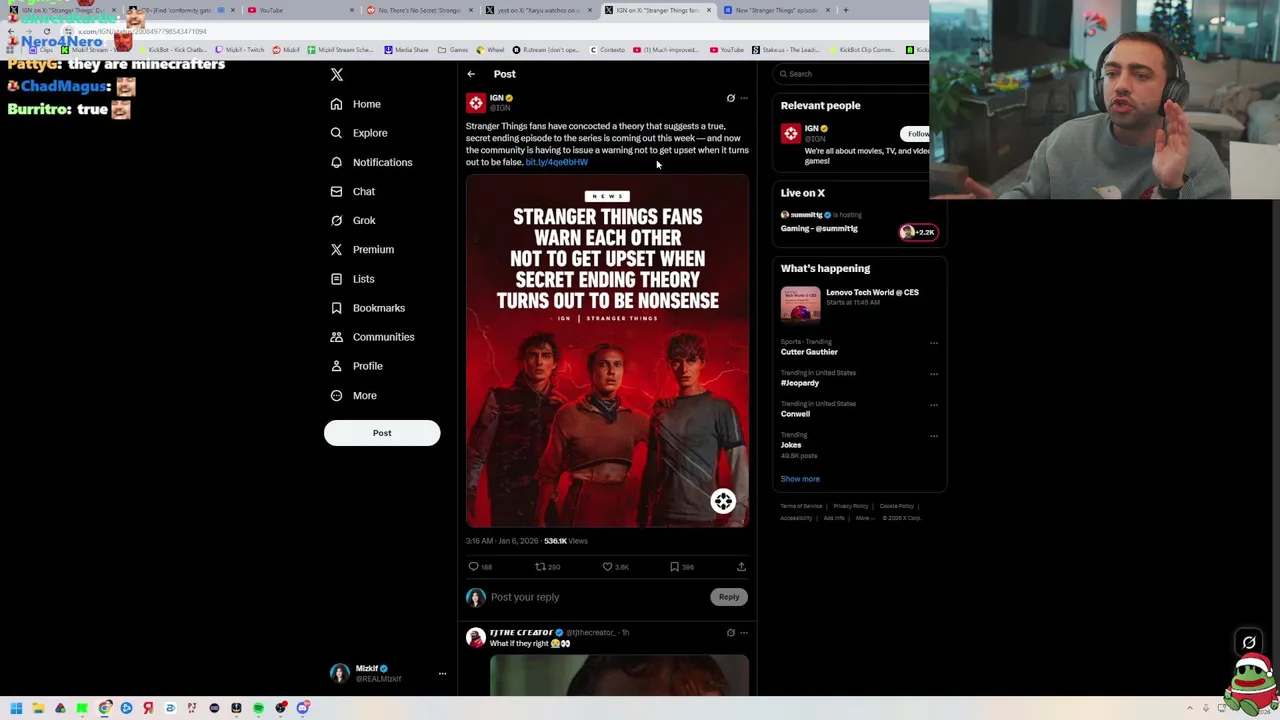1280x720 pixels.
Task: Click the image edit overlay icon
Action: [x=723, y=501]
